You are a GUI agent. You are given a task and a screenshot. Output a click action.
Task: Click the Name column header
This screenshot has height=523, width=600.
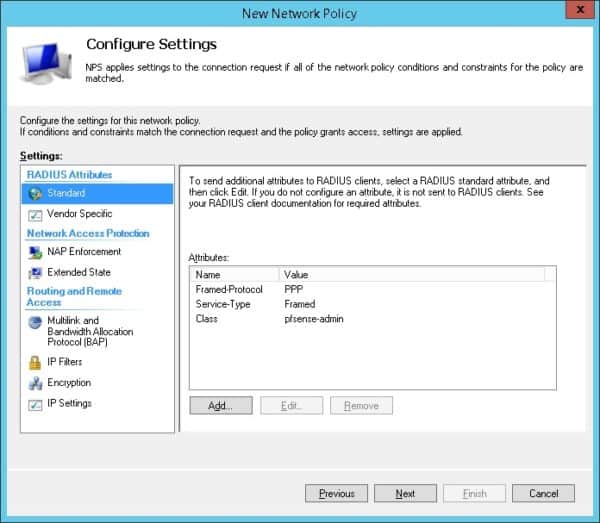point(235,274)
